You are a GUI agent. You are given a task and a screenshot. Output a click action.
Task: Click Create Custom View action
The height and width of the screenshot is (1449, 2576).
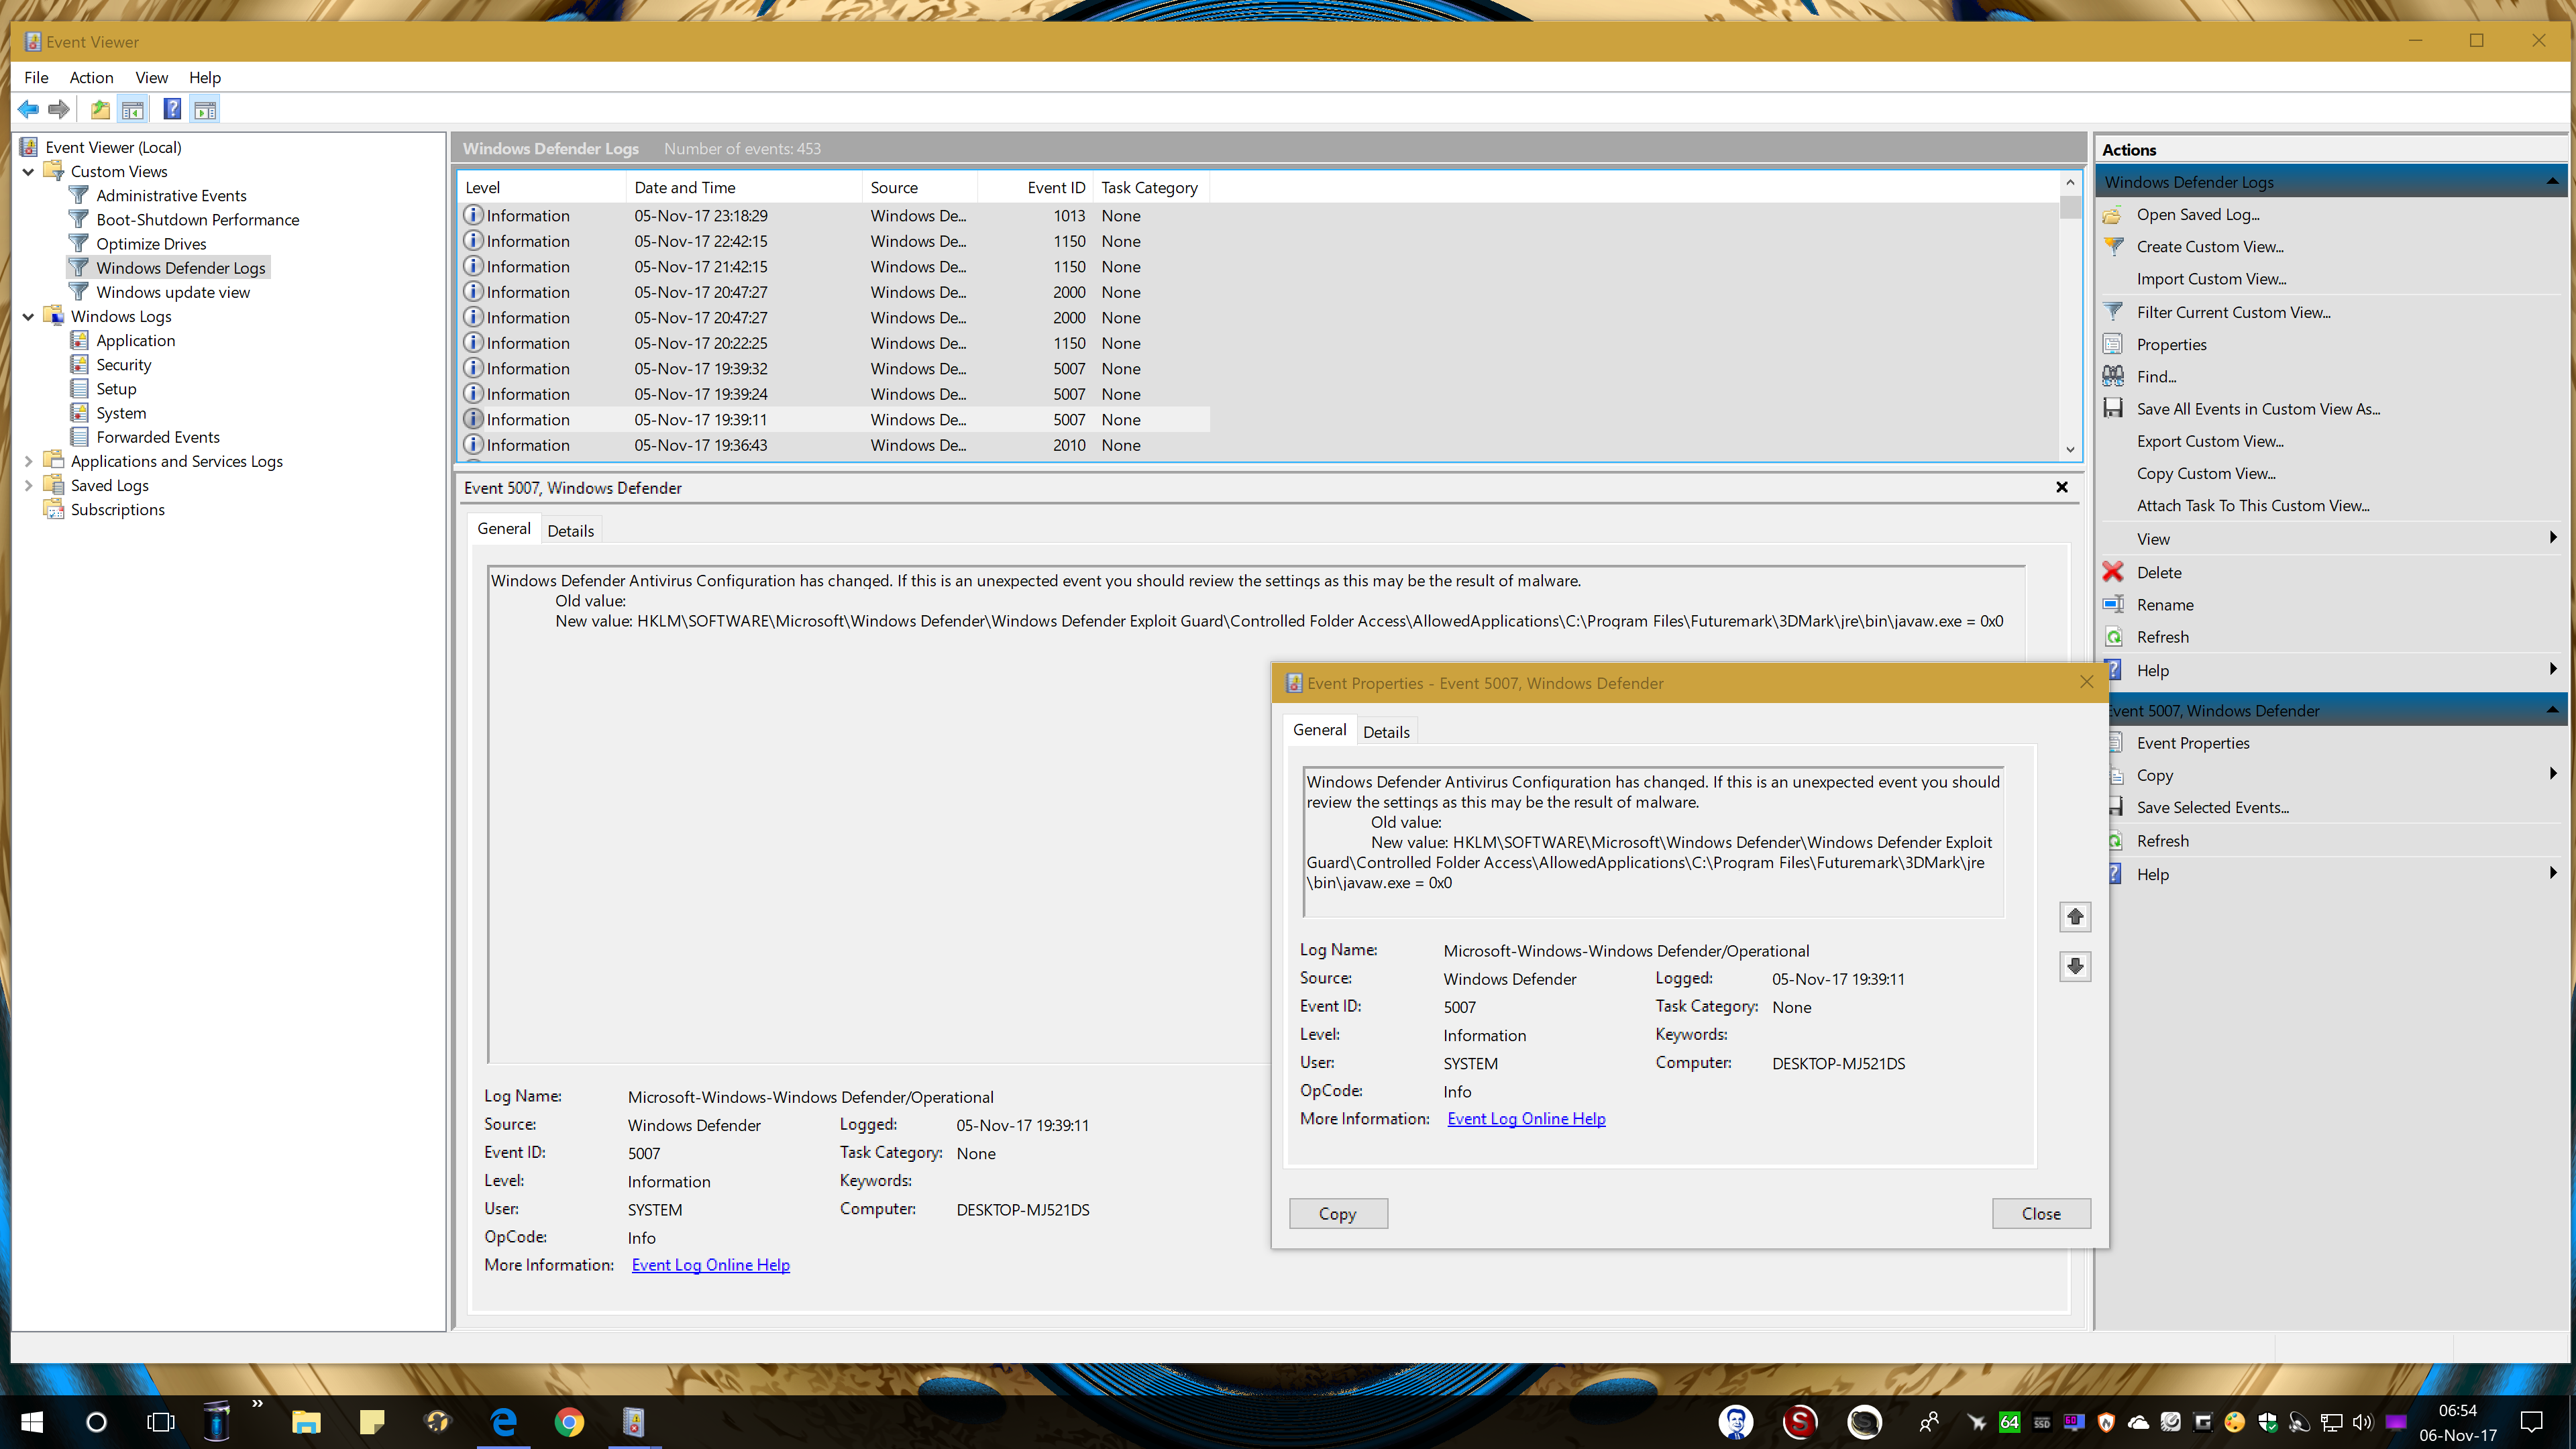[2210, 246]
